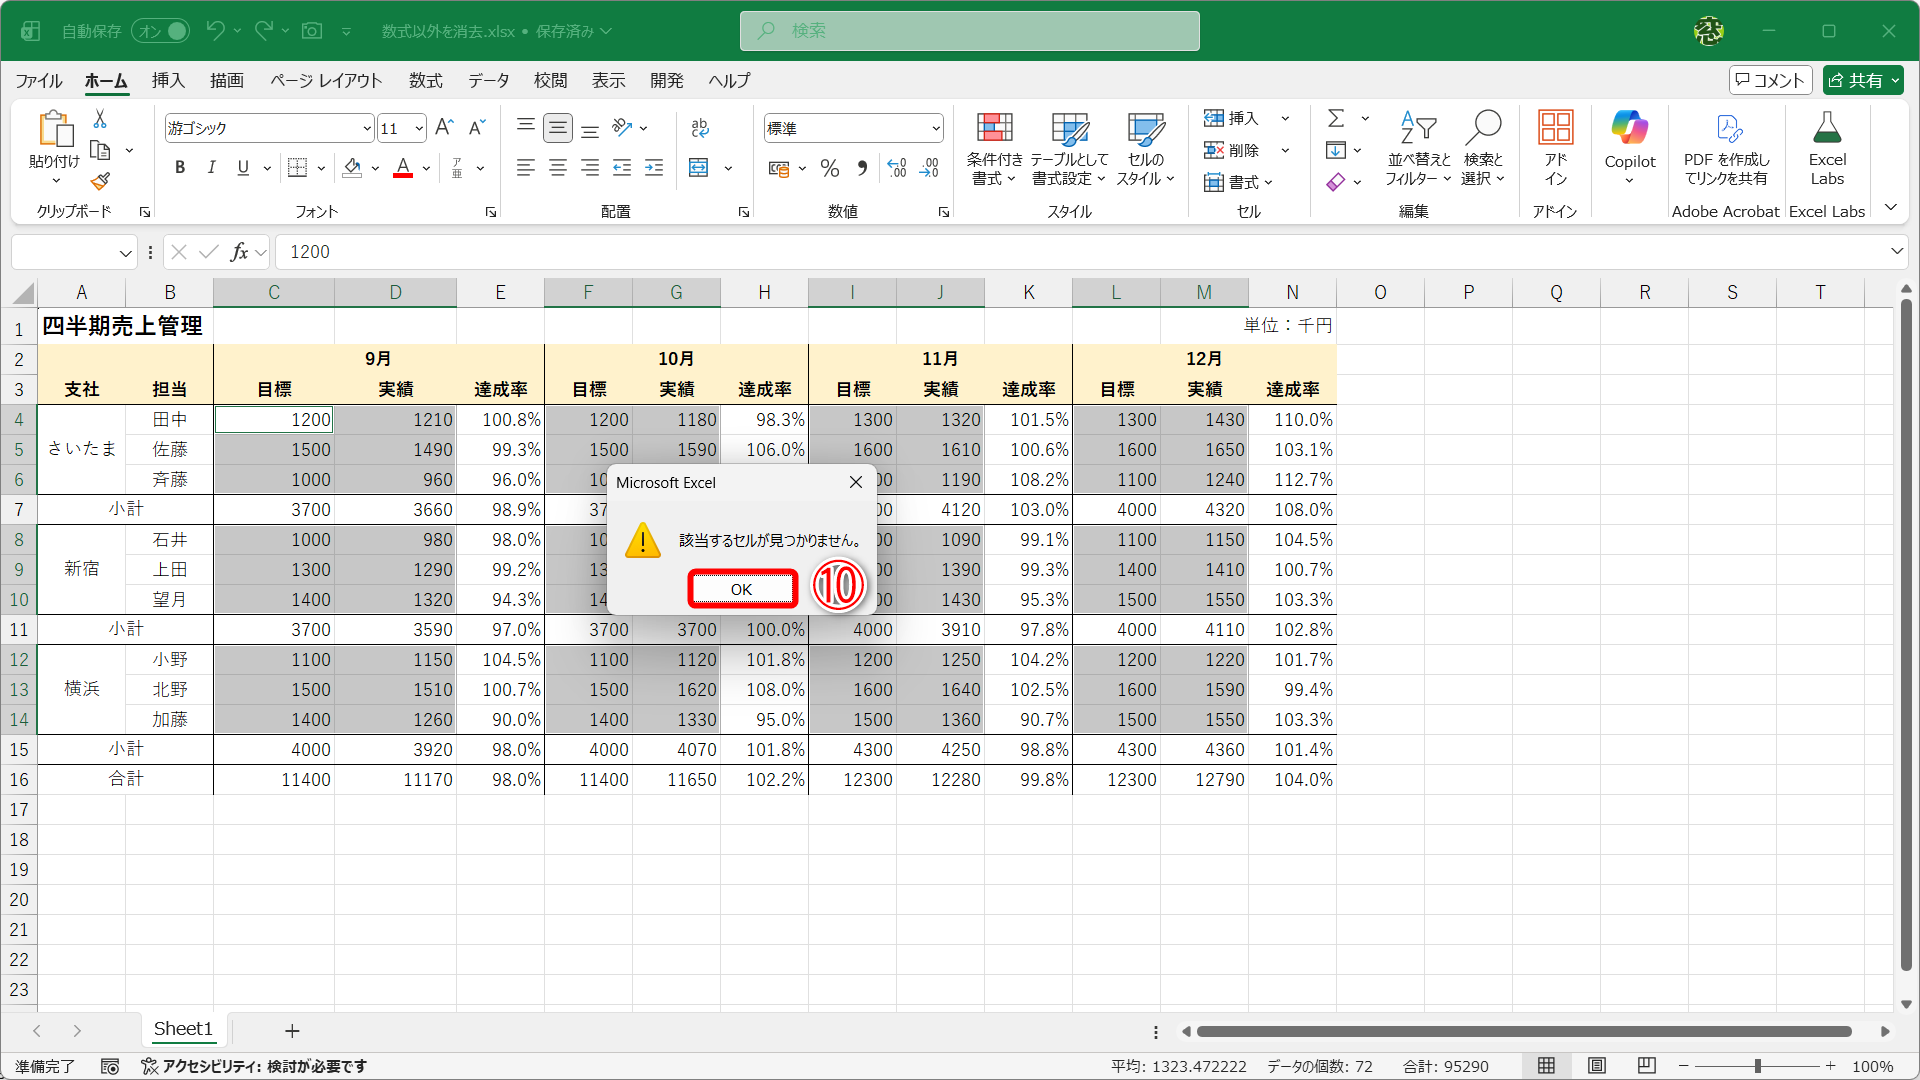Open the number format dropdown

pos(936,128)
